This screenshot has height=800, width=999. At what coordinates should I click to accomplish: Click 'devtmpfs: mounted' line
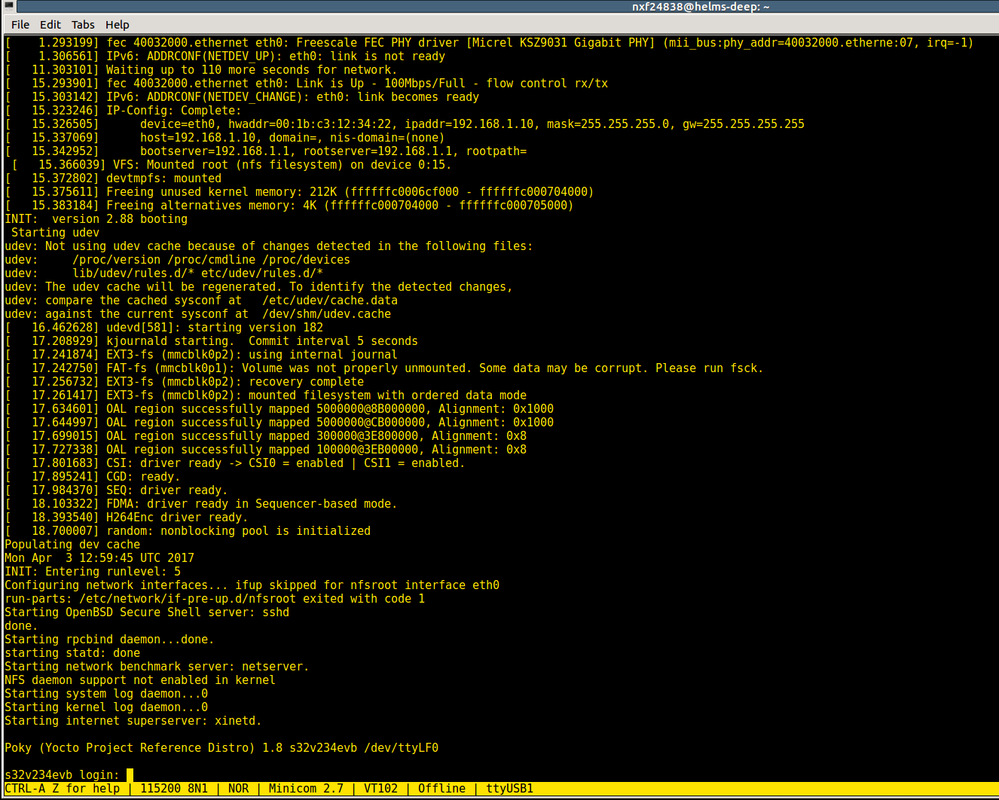113,178
